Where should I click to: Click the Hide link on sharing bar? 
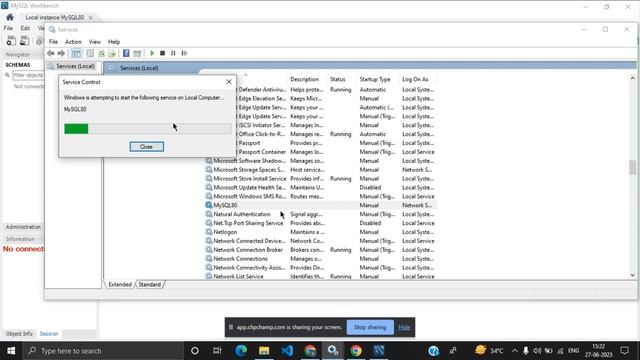point(404,327)
